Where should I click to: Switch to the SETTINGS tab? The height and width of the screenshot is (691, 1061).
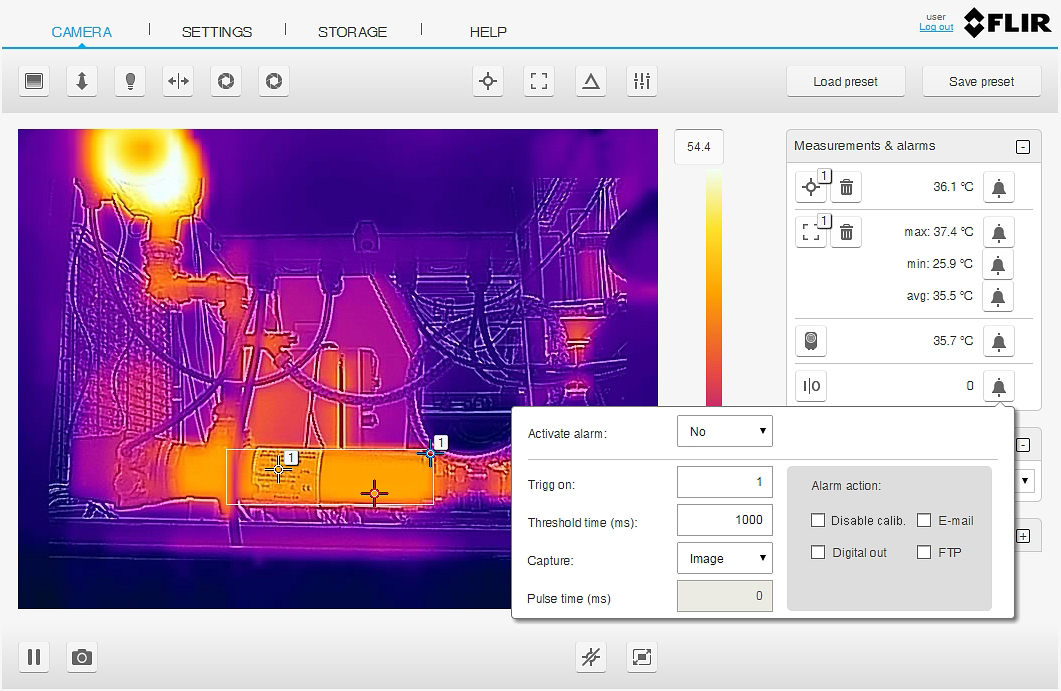pos(217,32)
